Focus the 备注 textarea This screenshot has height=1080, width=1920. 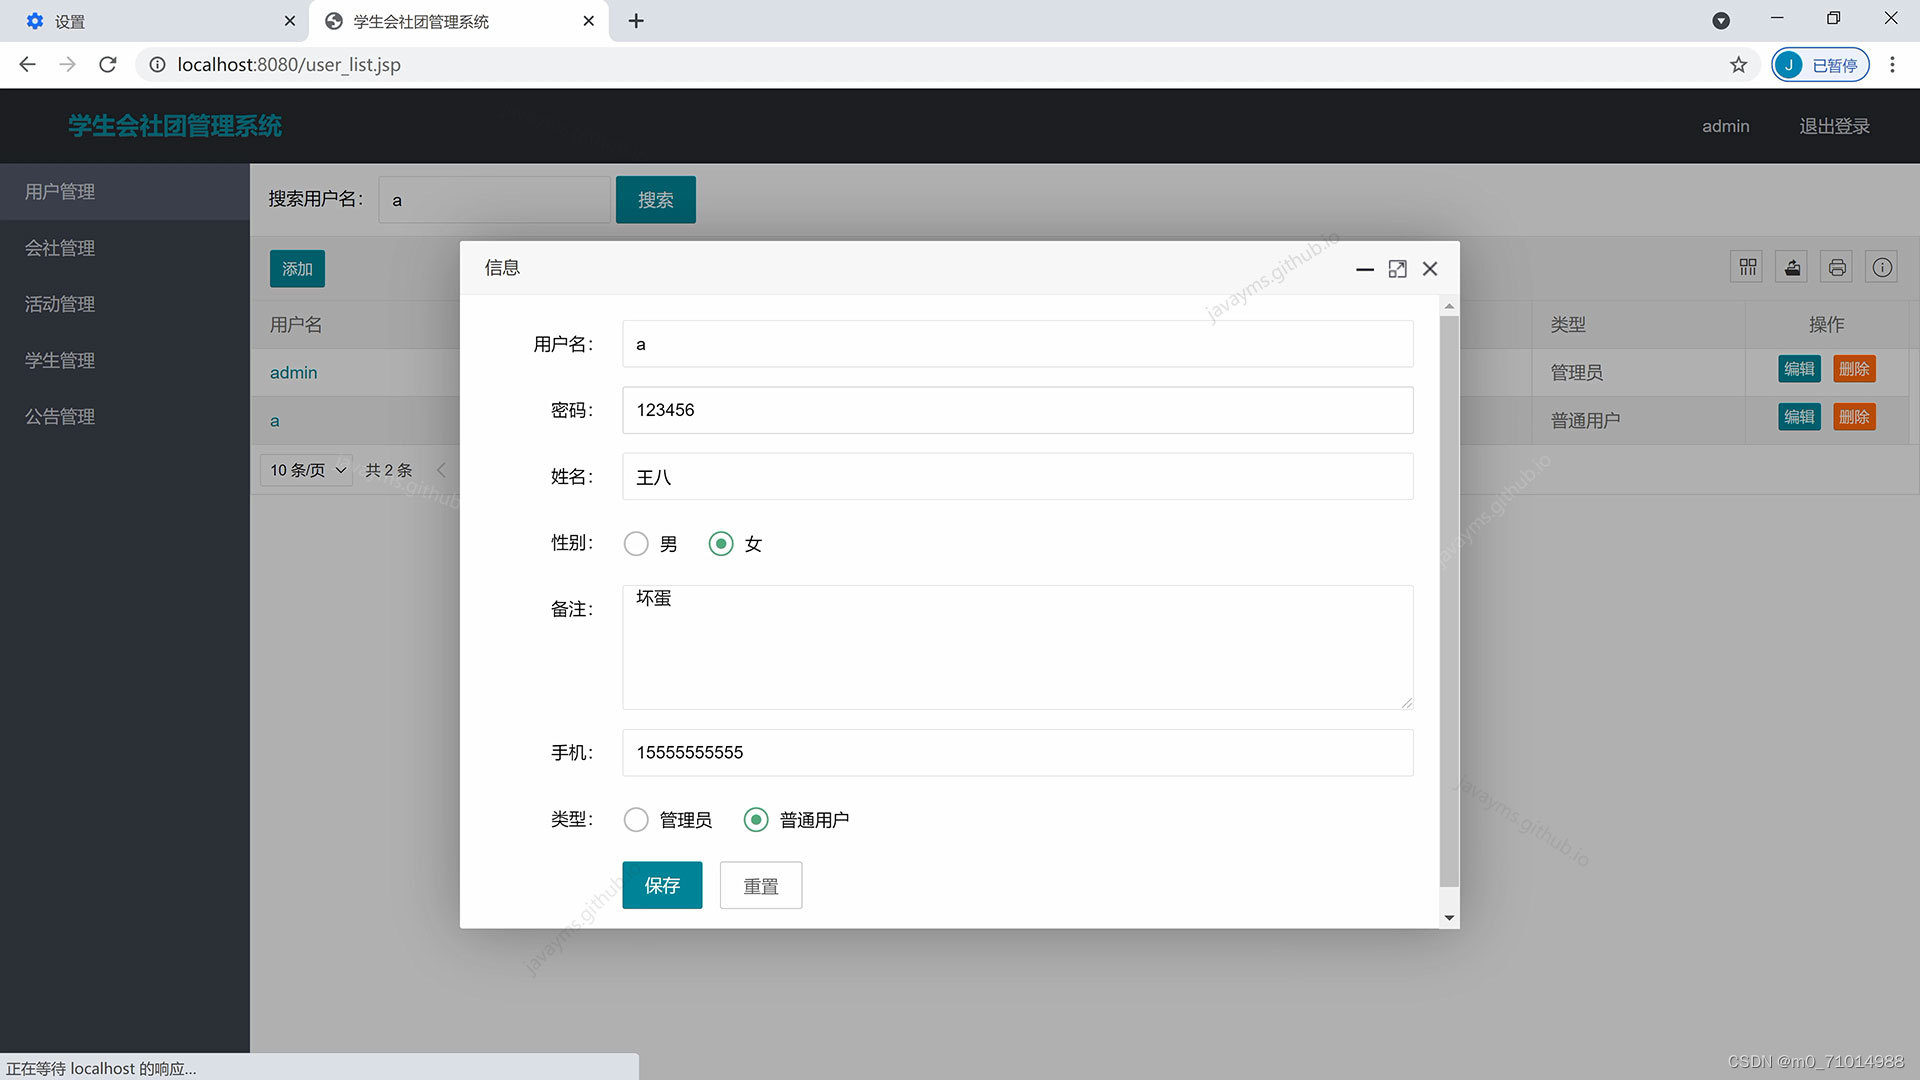pyautogui.click(x=1018, y=647)
